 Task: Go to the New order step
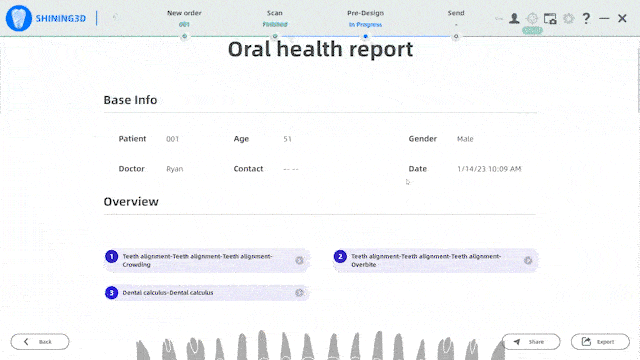(184, 18)
